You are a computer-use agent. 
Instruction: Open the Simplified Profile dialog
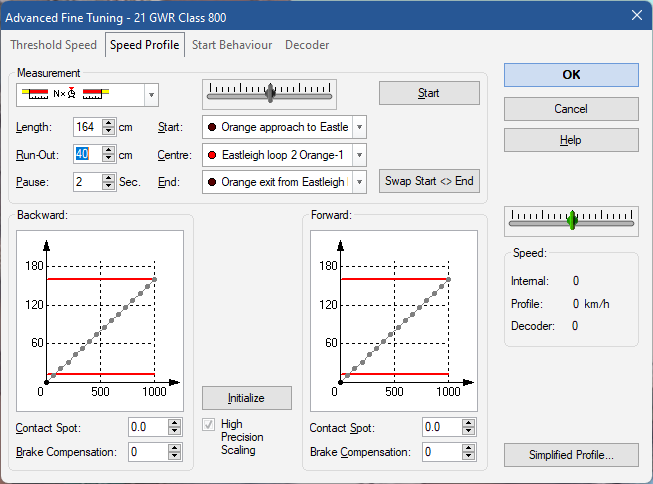(x=571, y=455)
